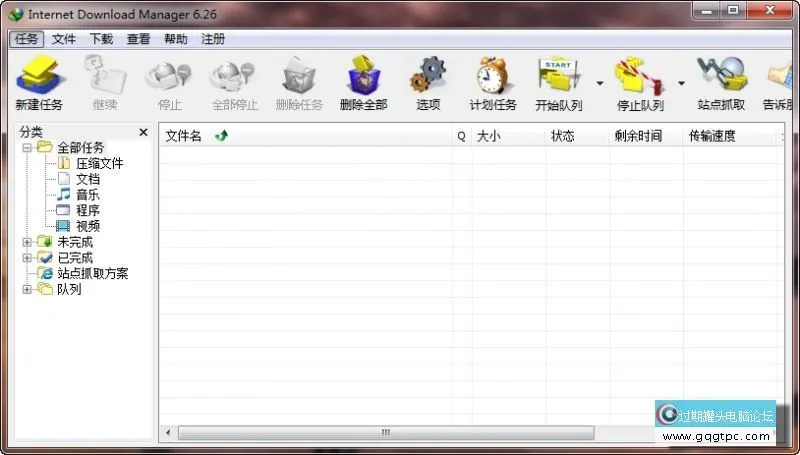Select 站点抓取方案 item in category tree
This screenshot has width=800, height=455.
coord(92,273)
